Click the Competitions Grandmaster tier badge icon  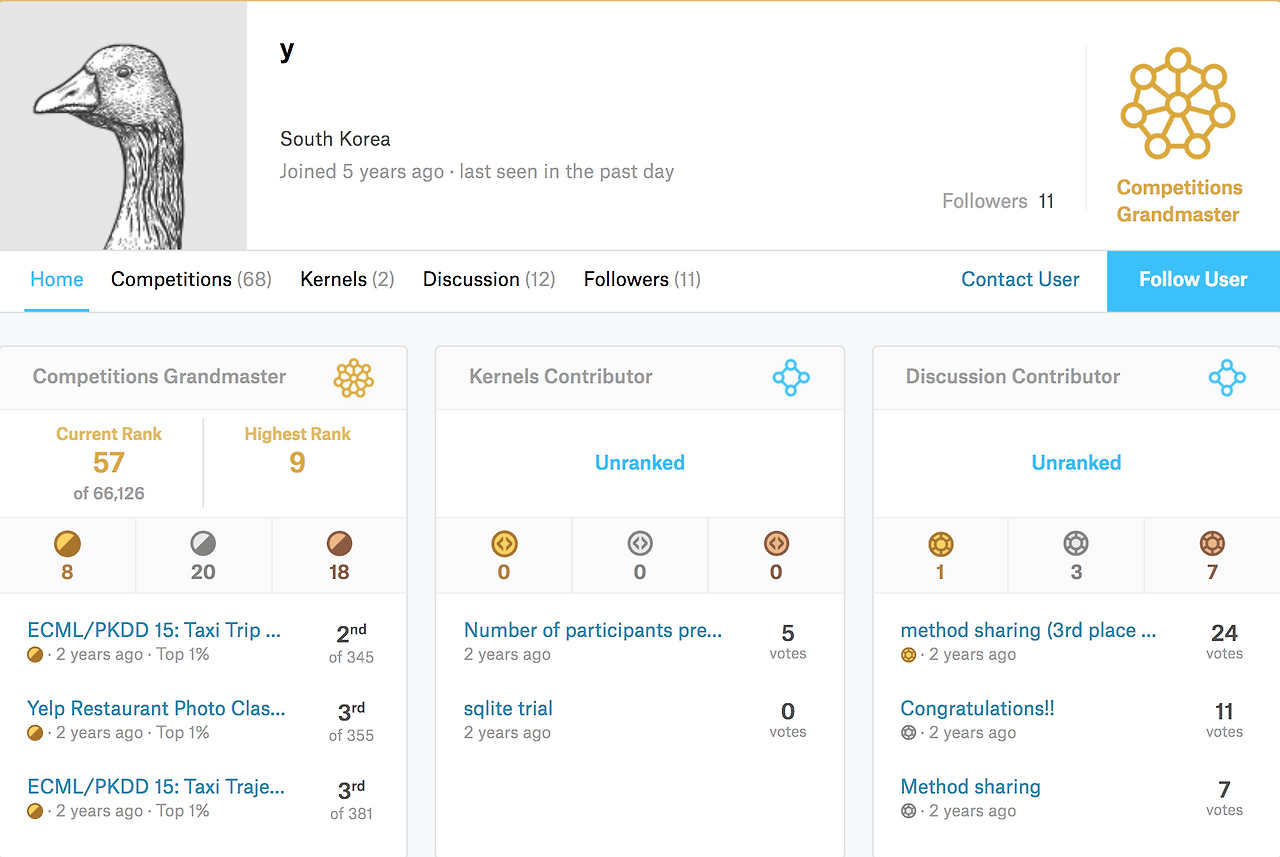pos(353,377)
